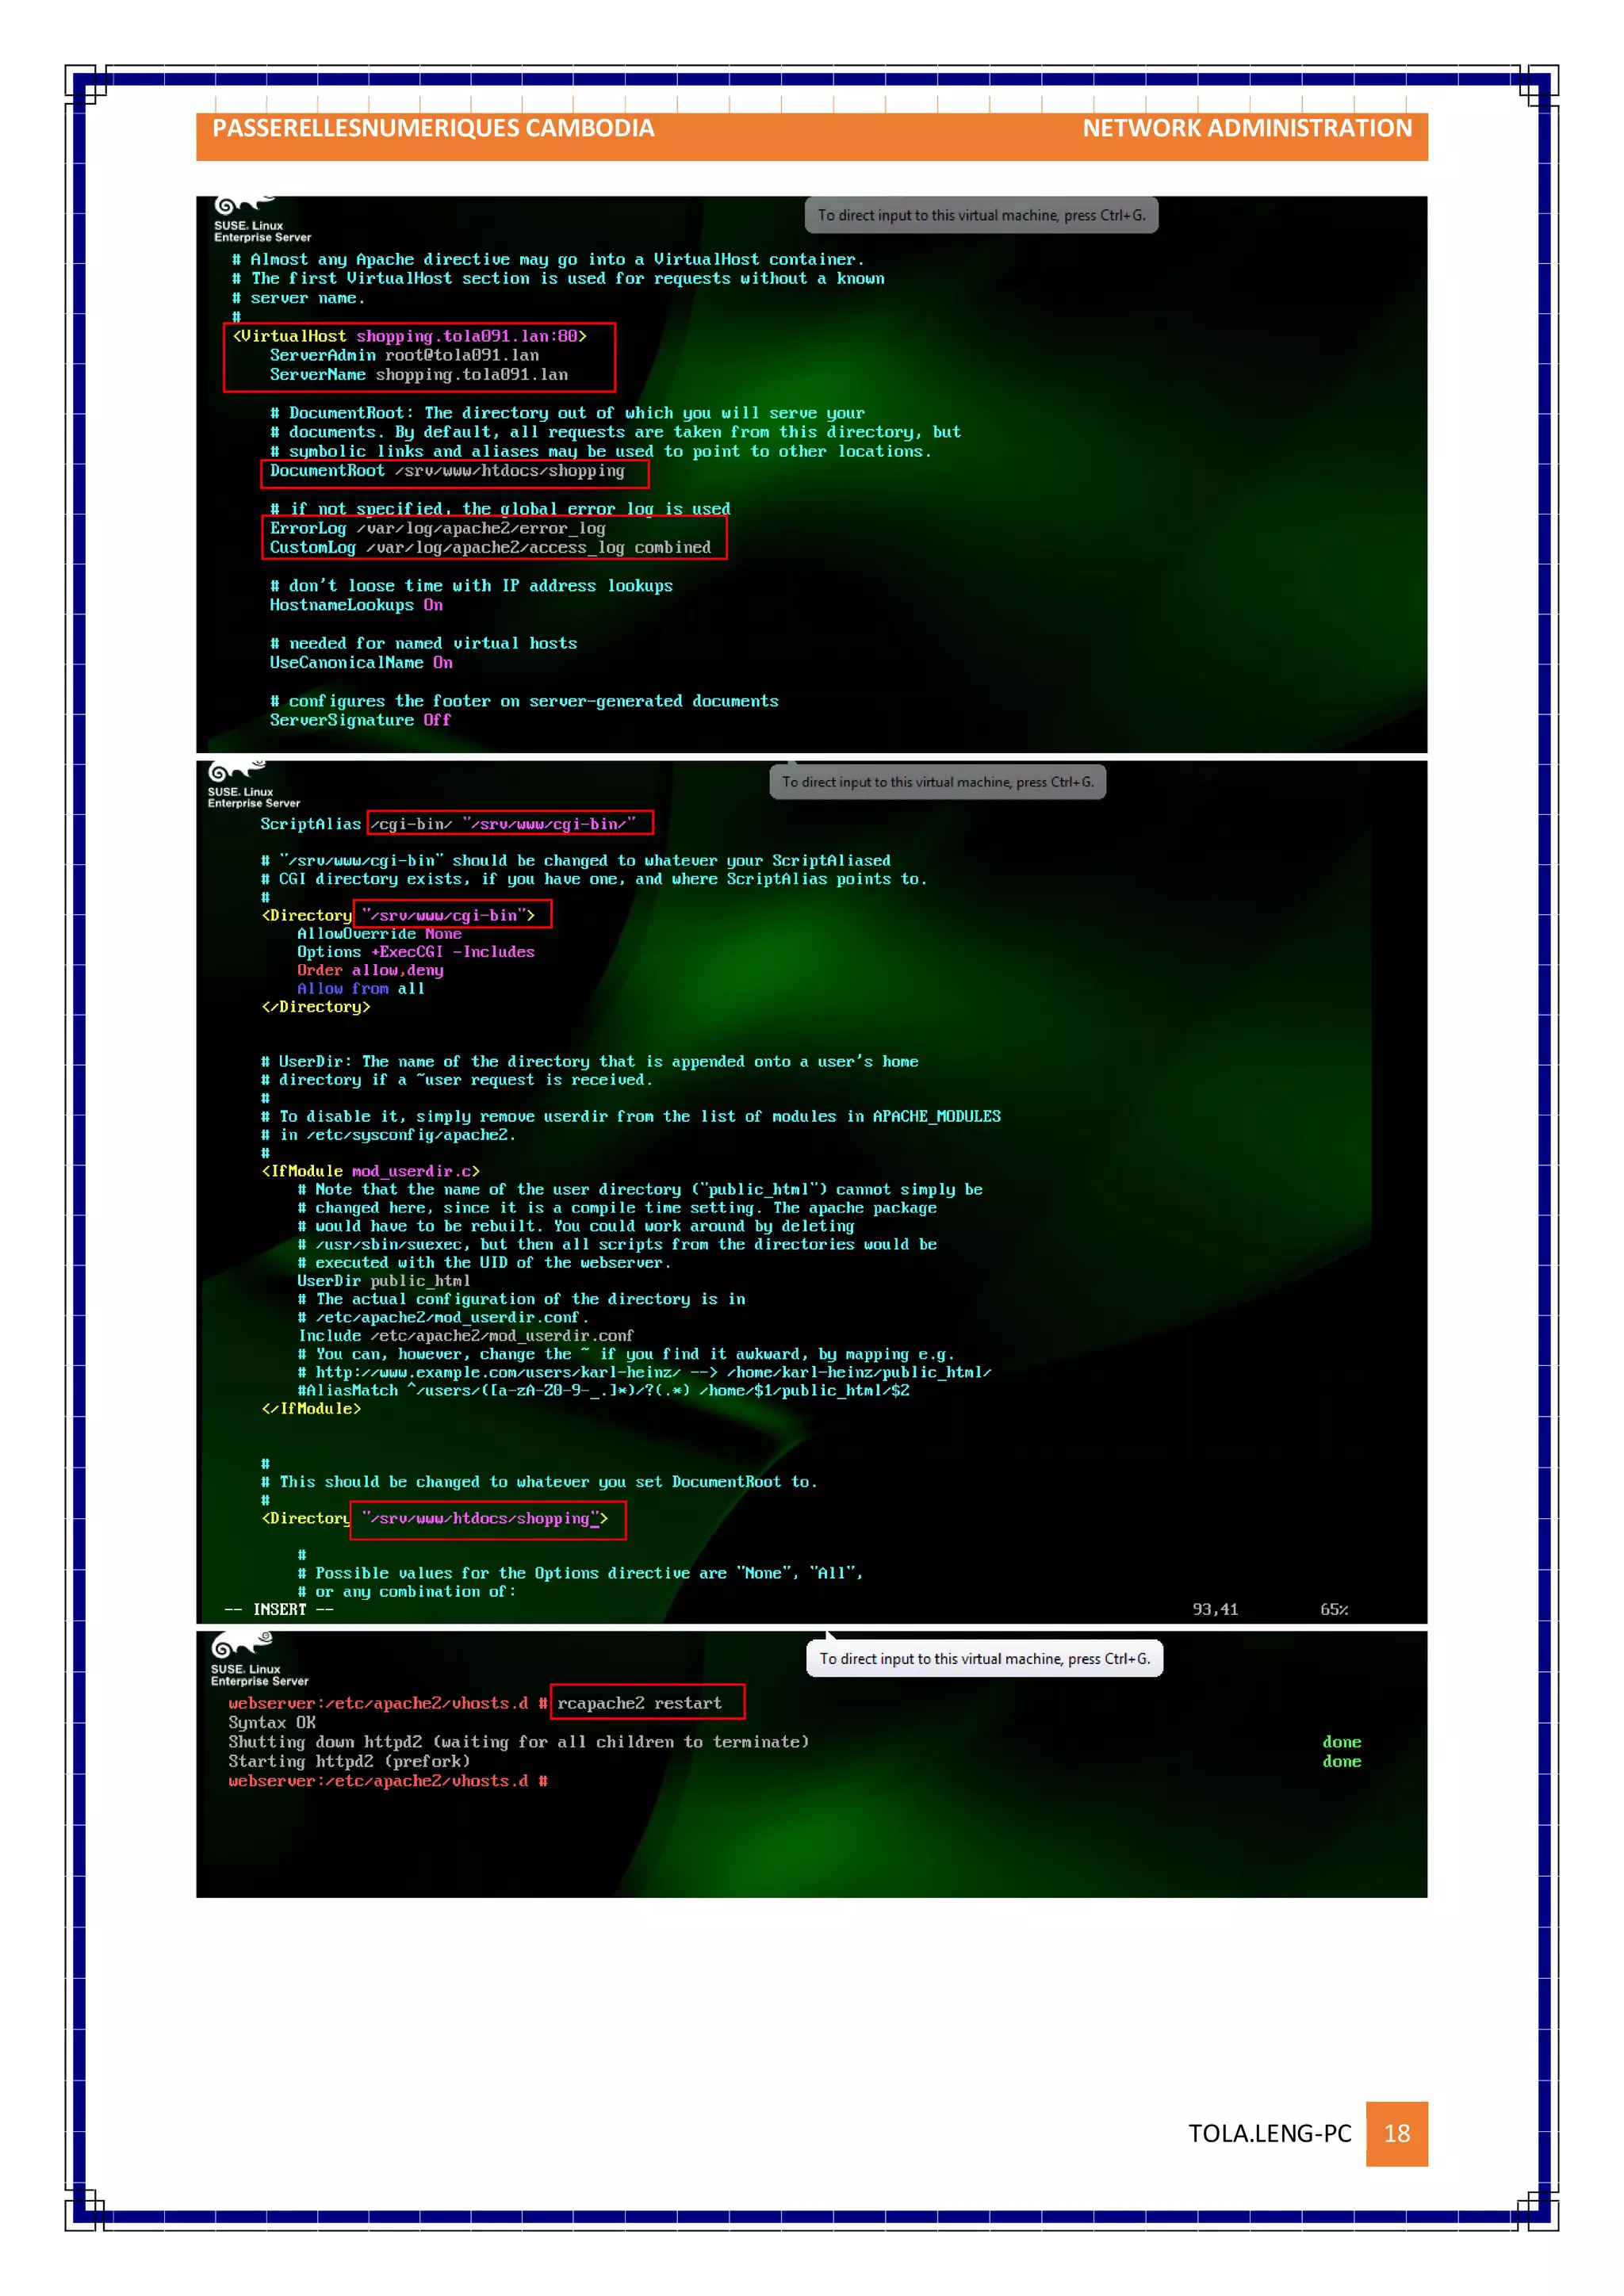Click the HostnameLookups On setting

pyautogui.click(x=356, y=605)
